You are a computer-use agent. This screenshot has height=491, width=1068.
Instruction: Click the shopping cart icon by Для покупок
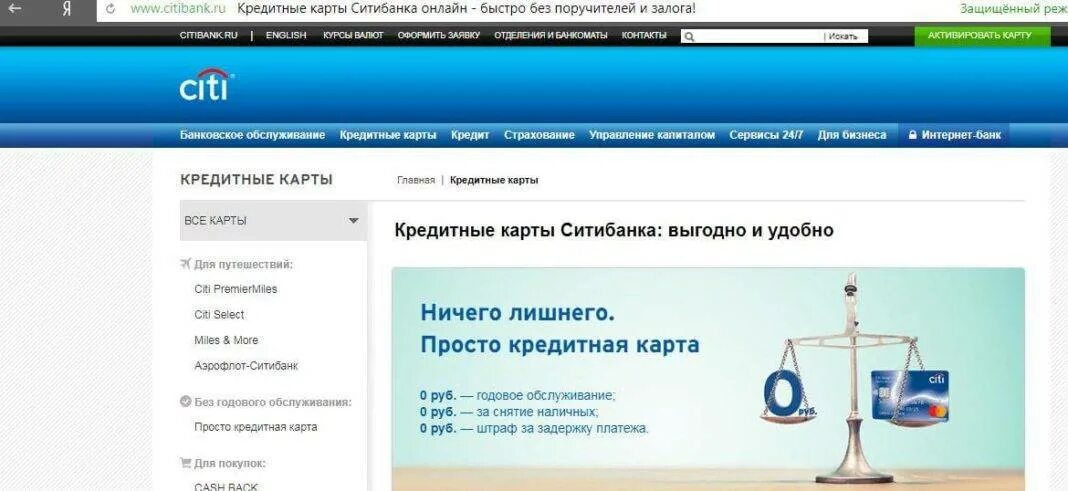pyautogui.click(x=185, y=463)
